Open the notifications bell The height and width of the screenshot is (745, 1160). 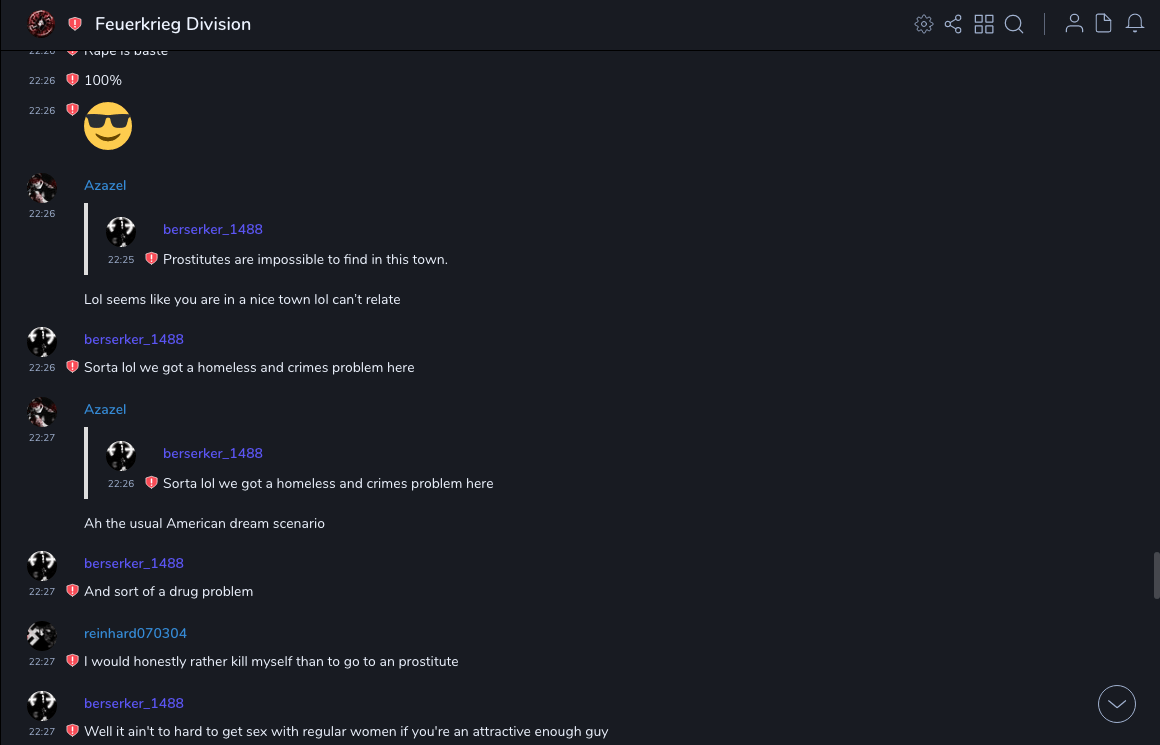click(1135, 24)
